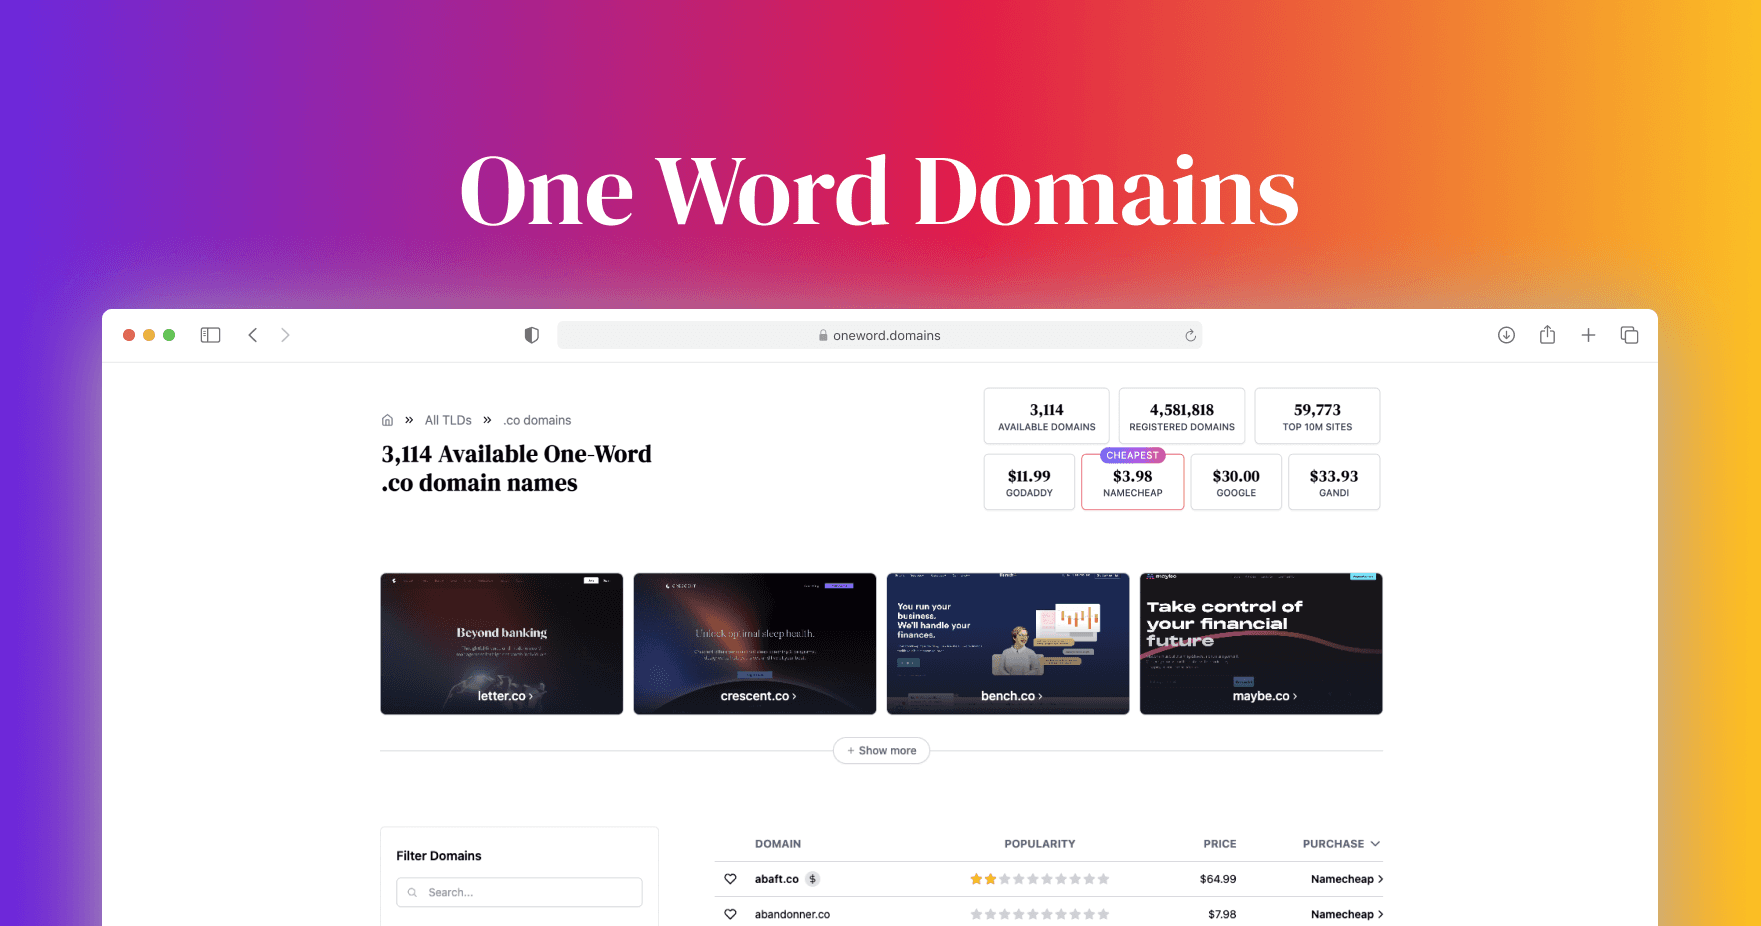Click the 3,114 Available Domains stat card
The image size is (1761, 926).
pos(1047,416)
